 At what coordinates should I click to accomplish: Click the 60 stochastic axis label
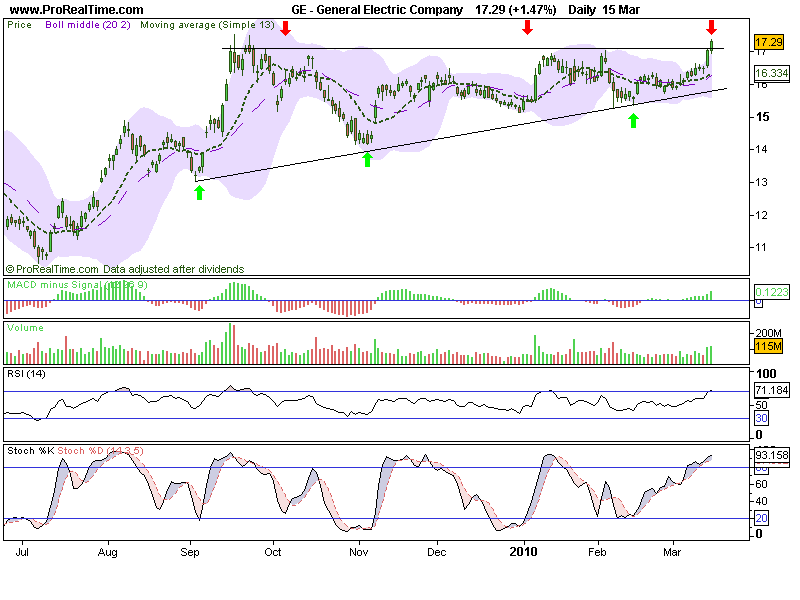pos(761,484)
